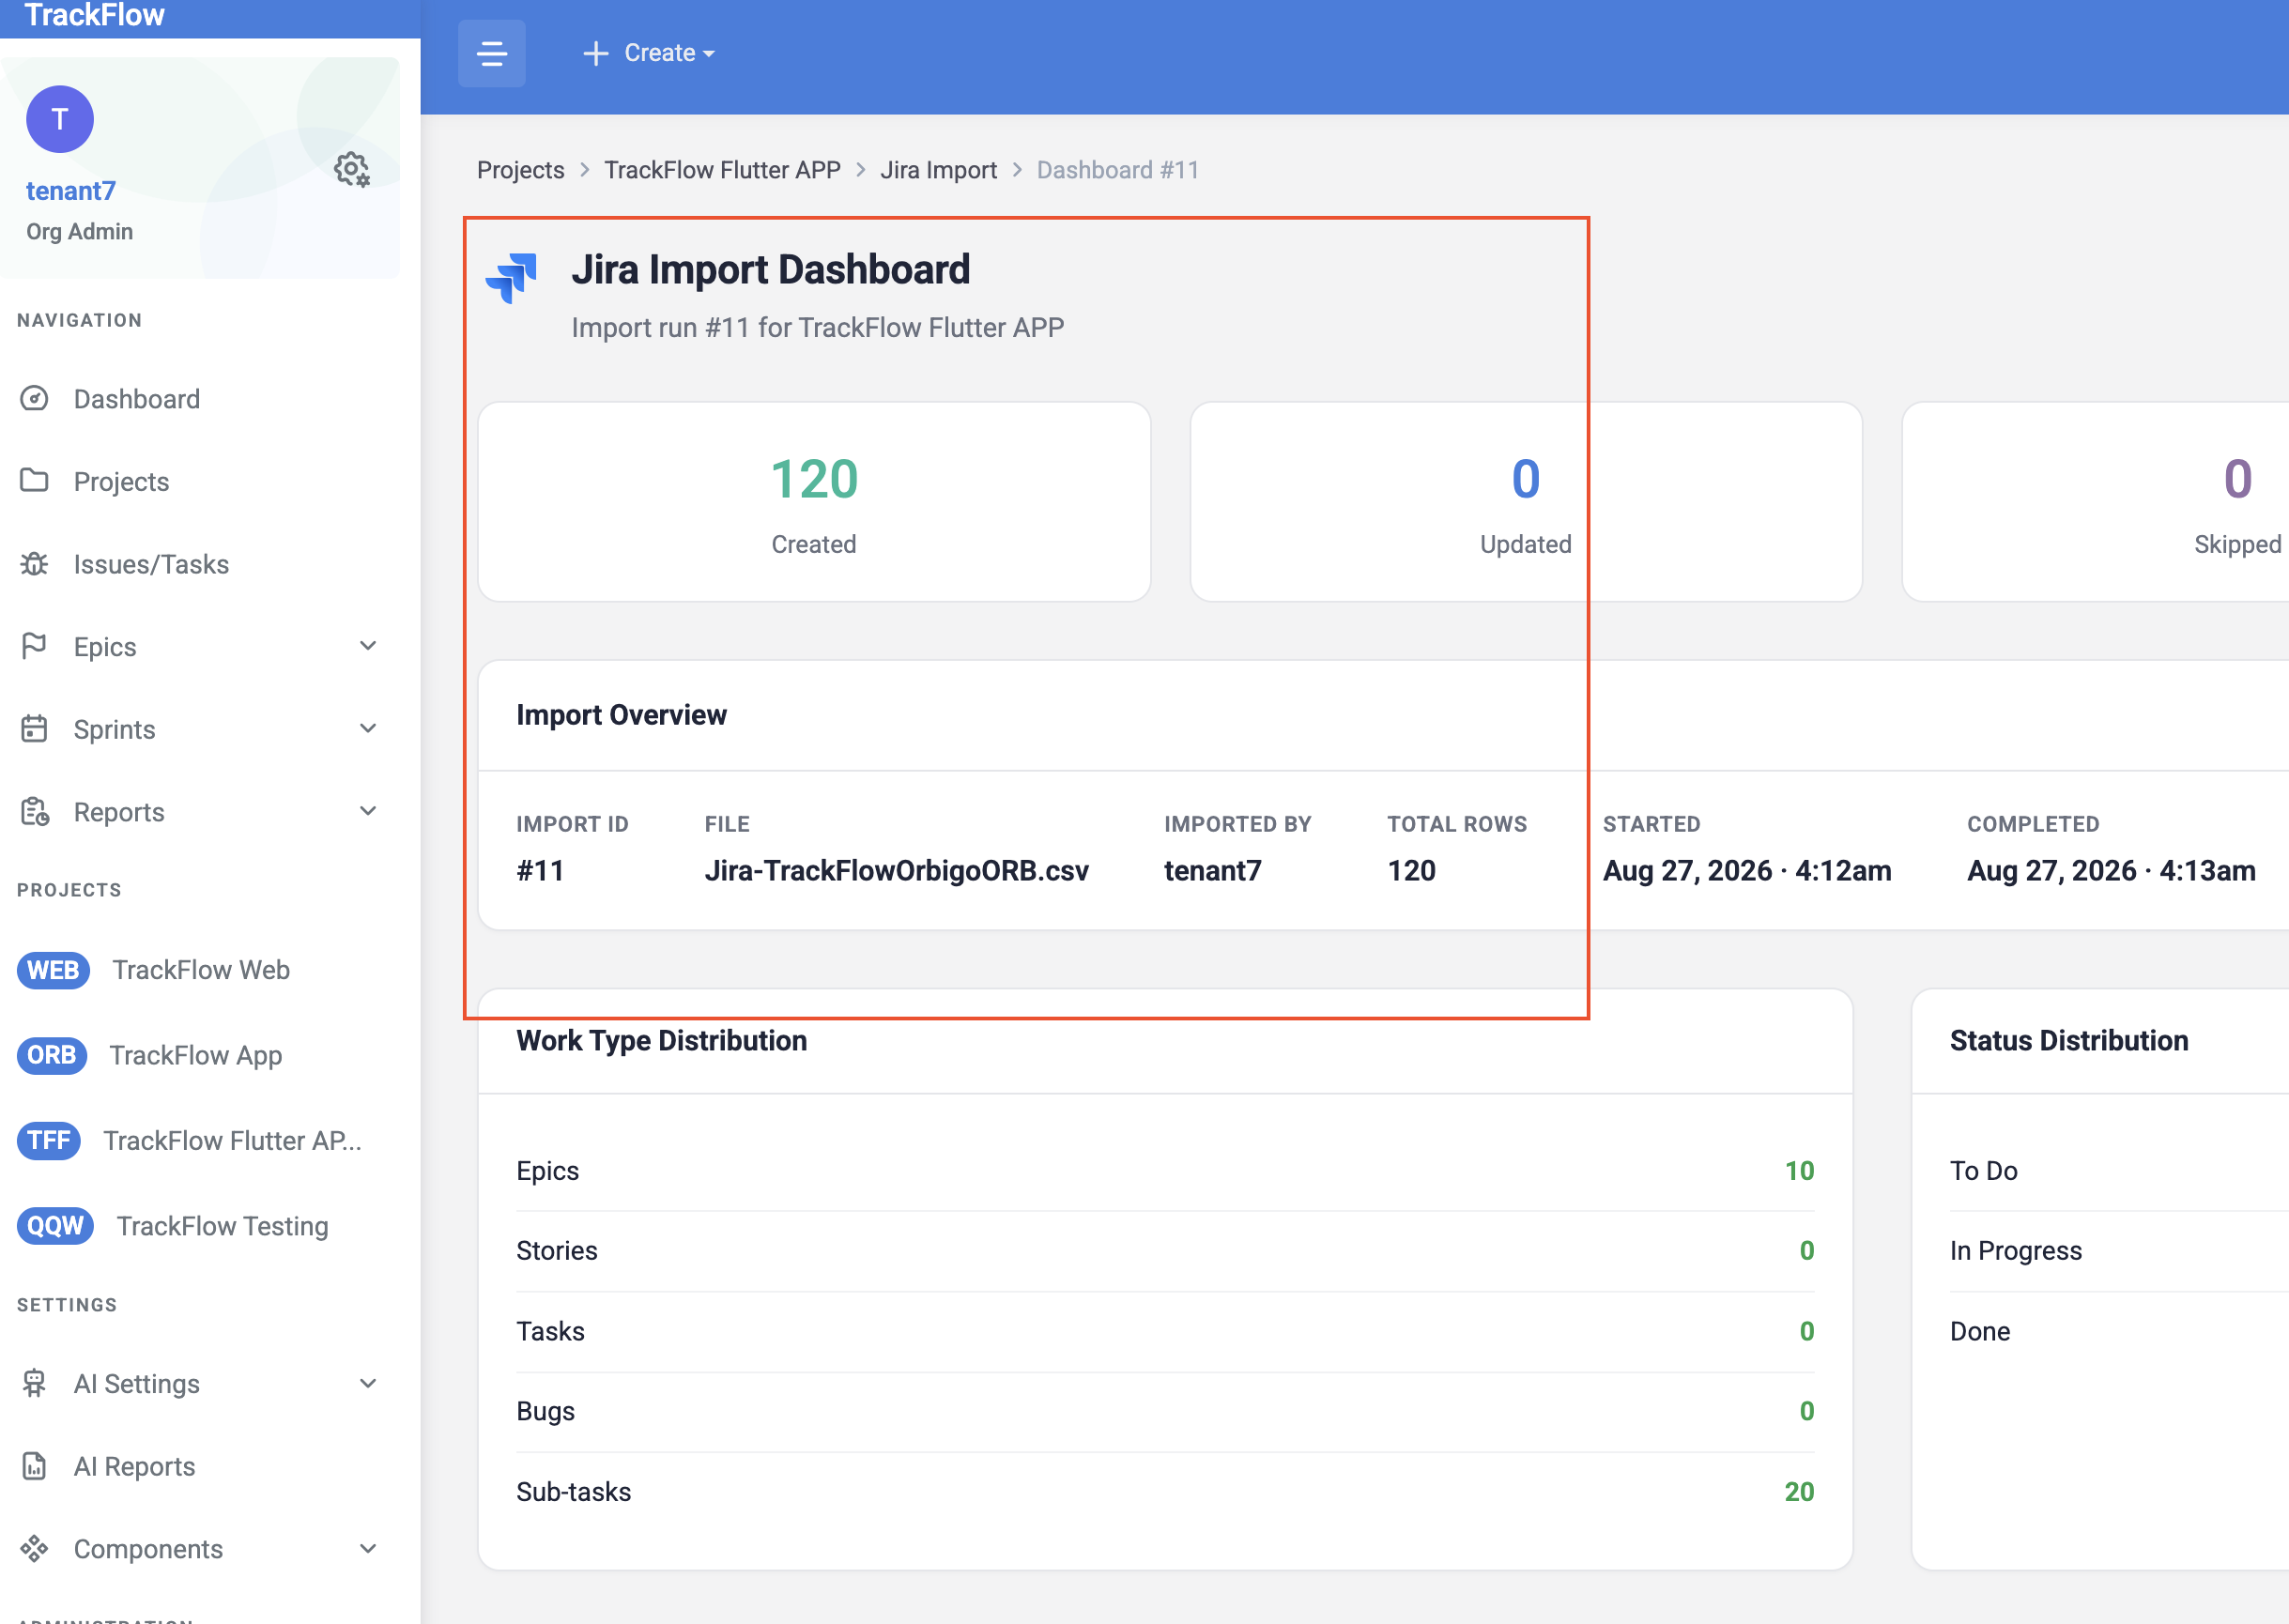
Task: Expand the AI Settings chevron
Action: click(368, 1383)
